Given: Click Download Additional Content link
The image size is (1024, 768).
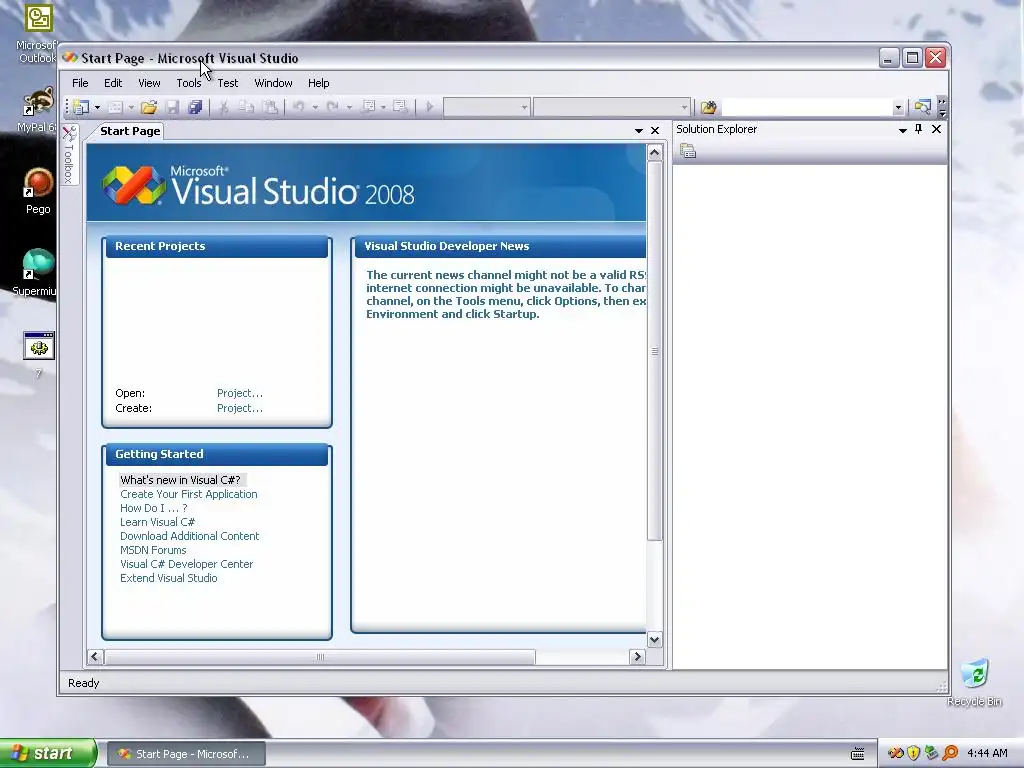Looking at the screenshot, I should click(189, 536).
